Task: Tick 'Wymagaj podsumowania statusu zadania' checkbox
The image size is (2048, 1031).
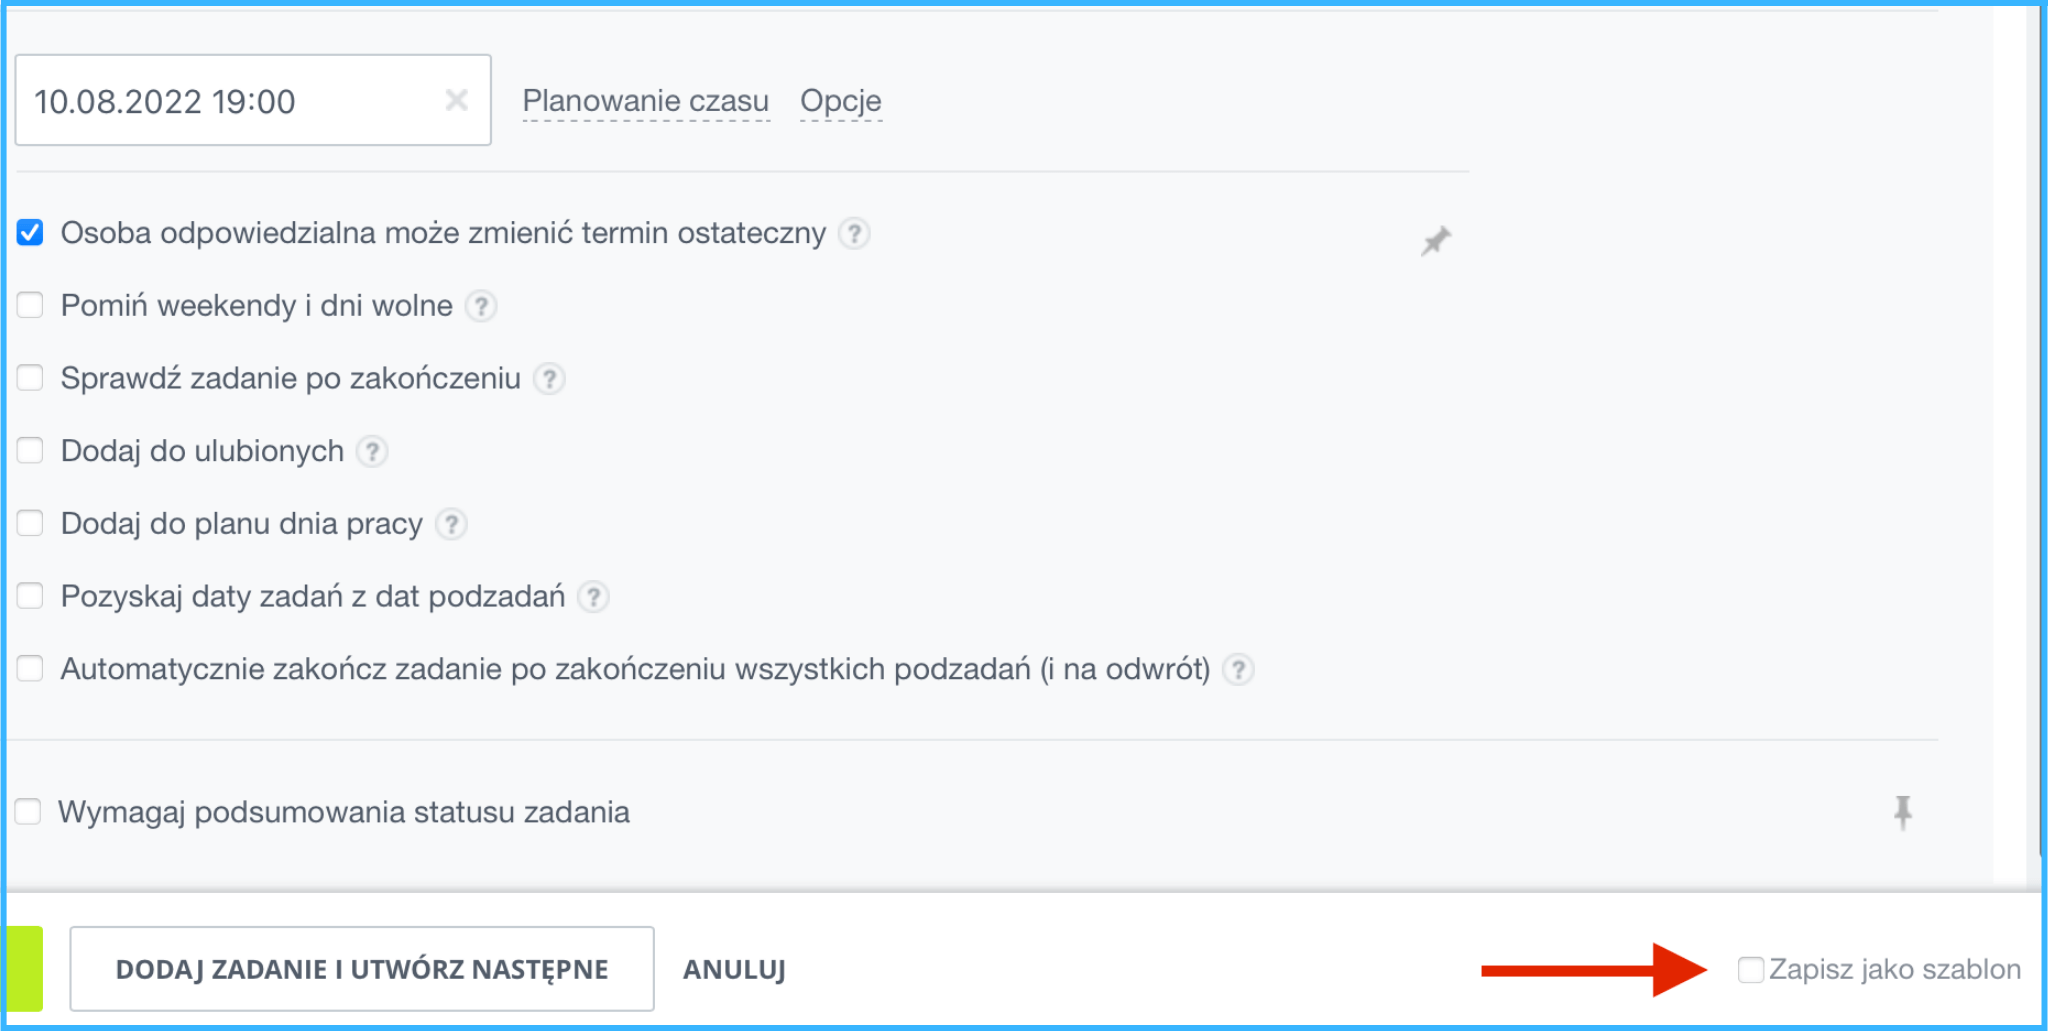Action: coord(28,812)
